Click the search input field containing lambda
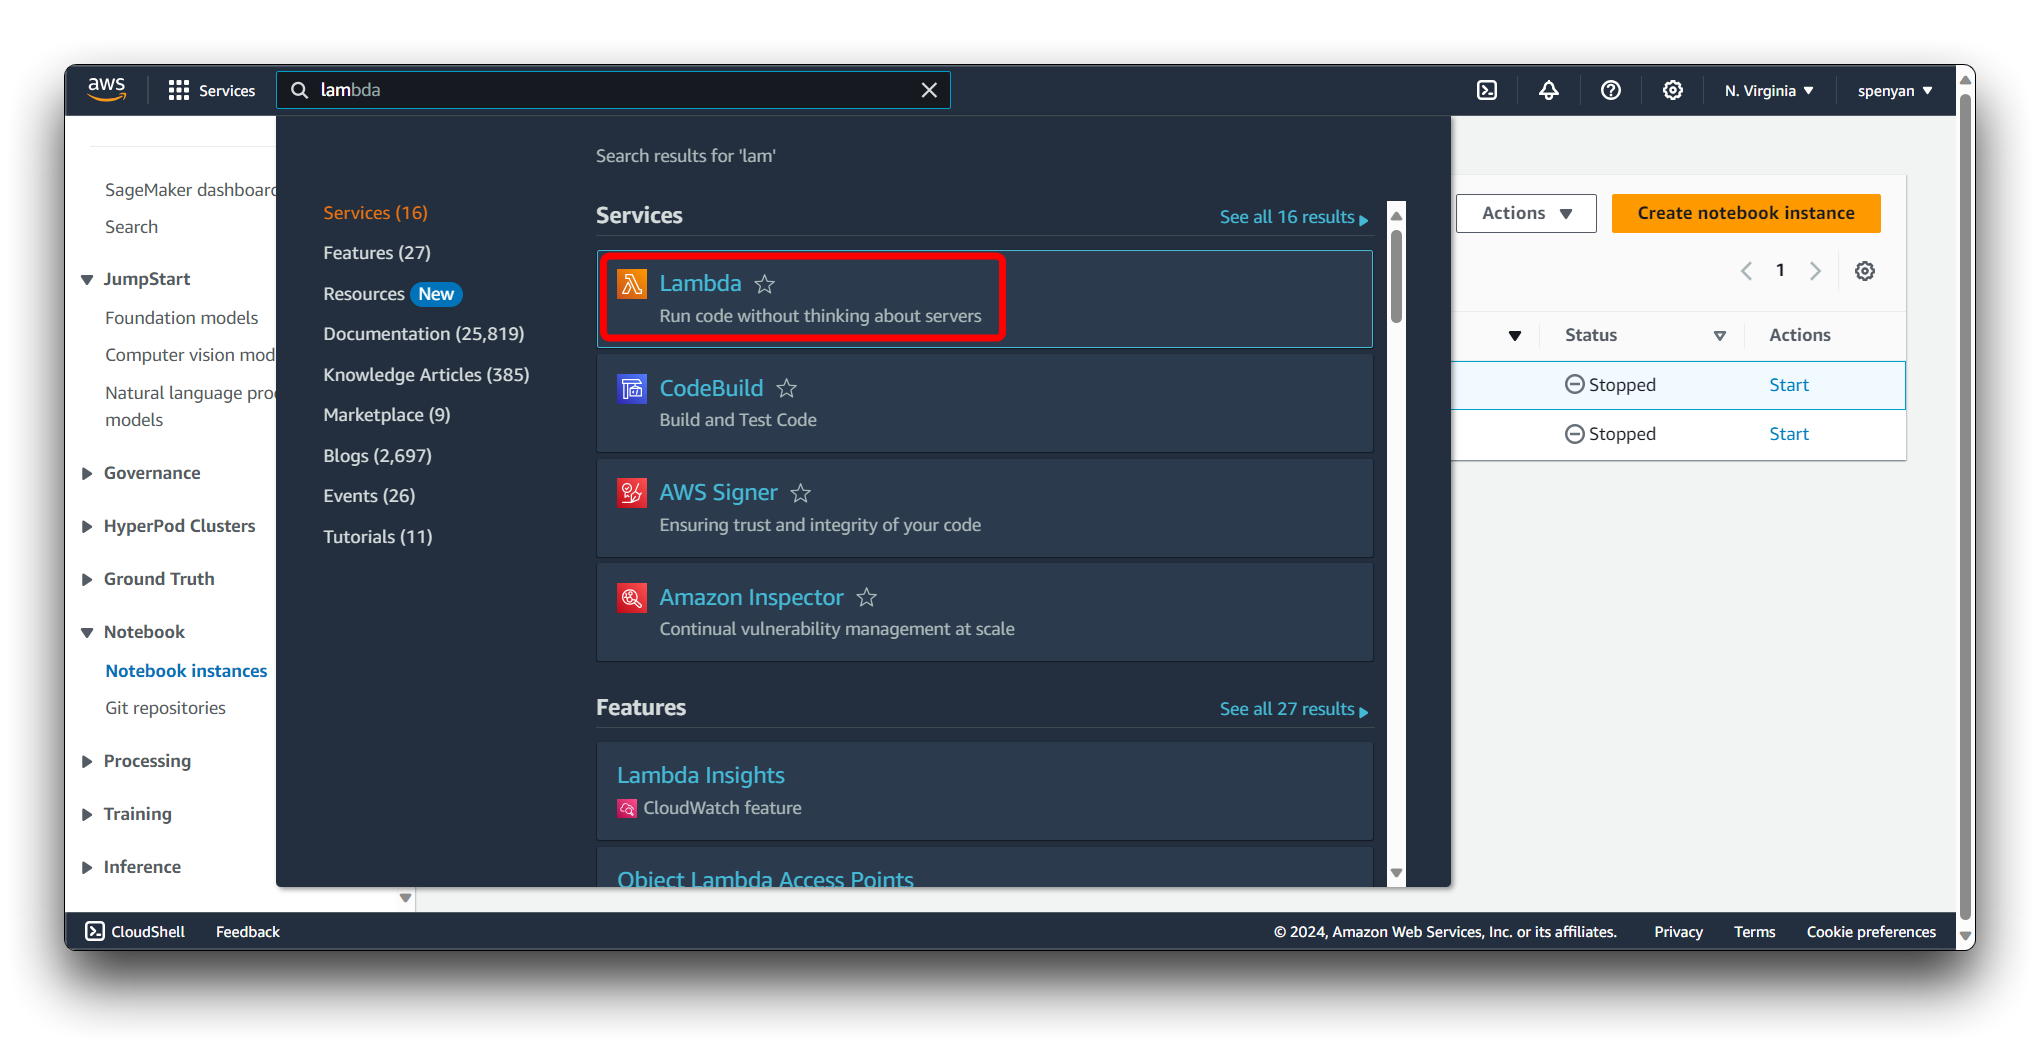Screen dimensions: 2040x1047 pyautogui.click(x=613, y=90)
